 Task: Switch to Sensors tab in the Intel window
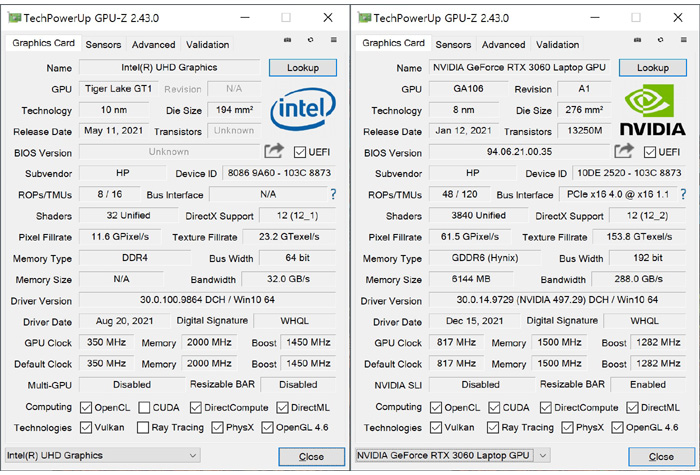[103, 44]
